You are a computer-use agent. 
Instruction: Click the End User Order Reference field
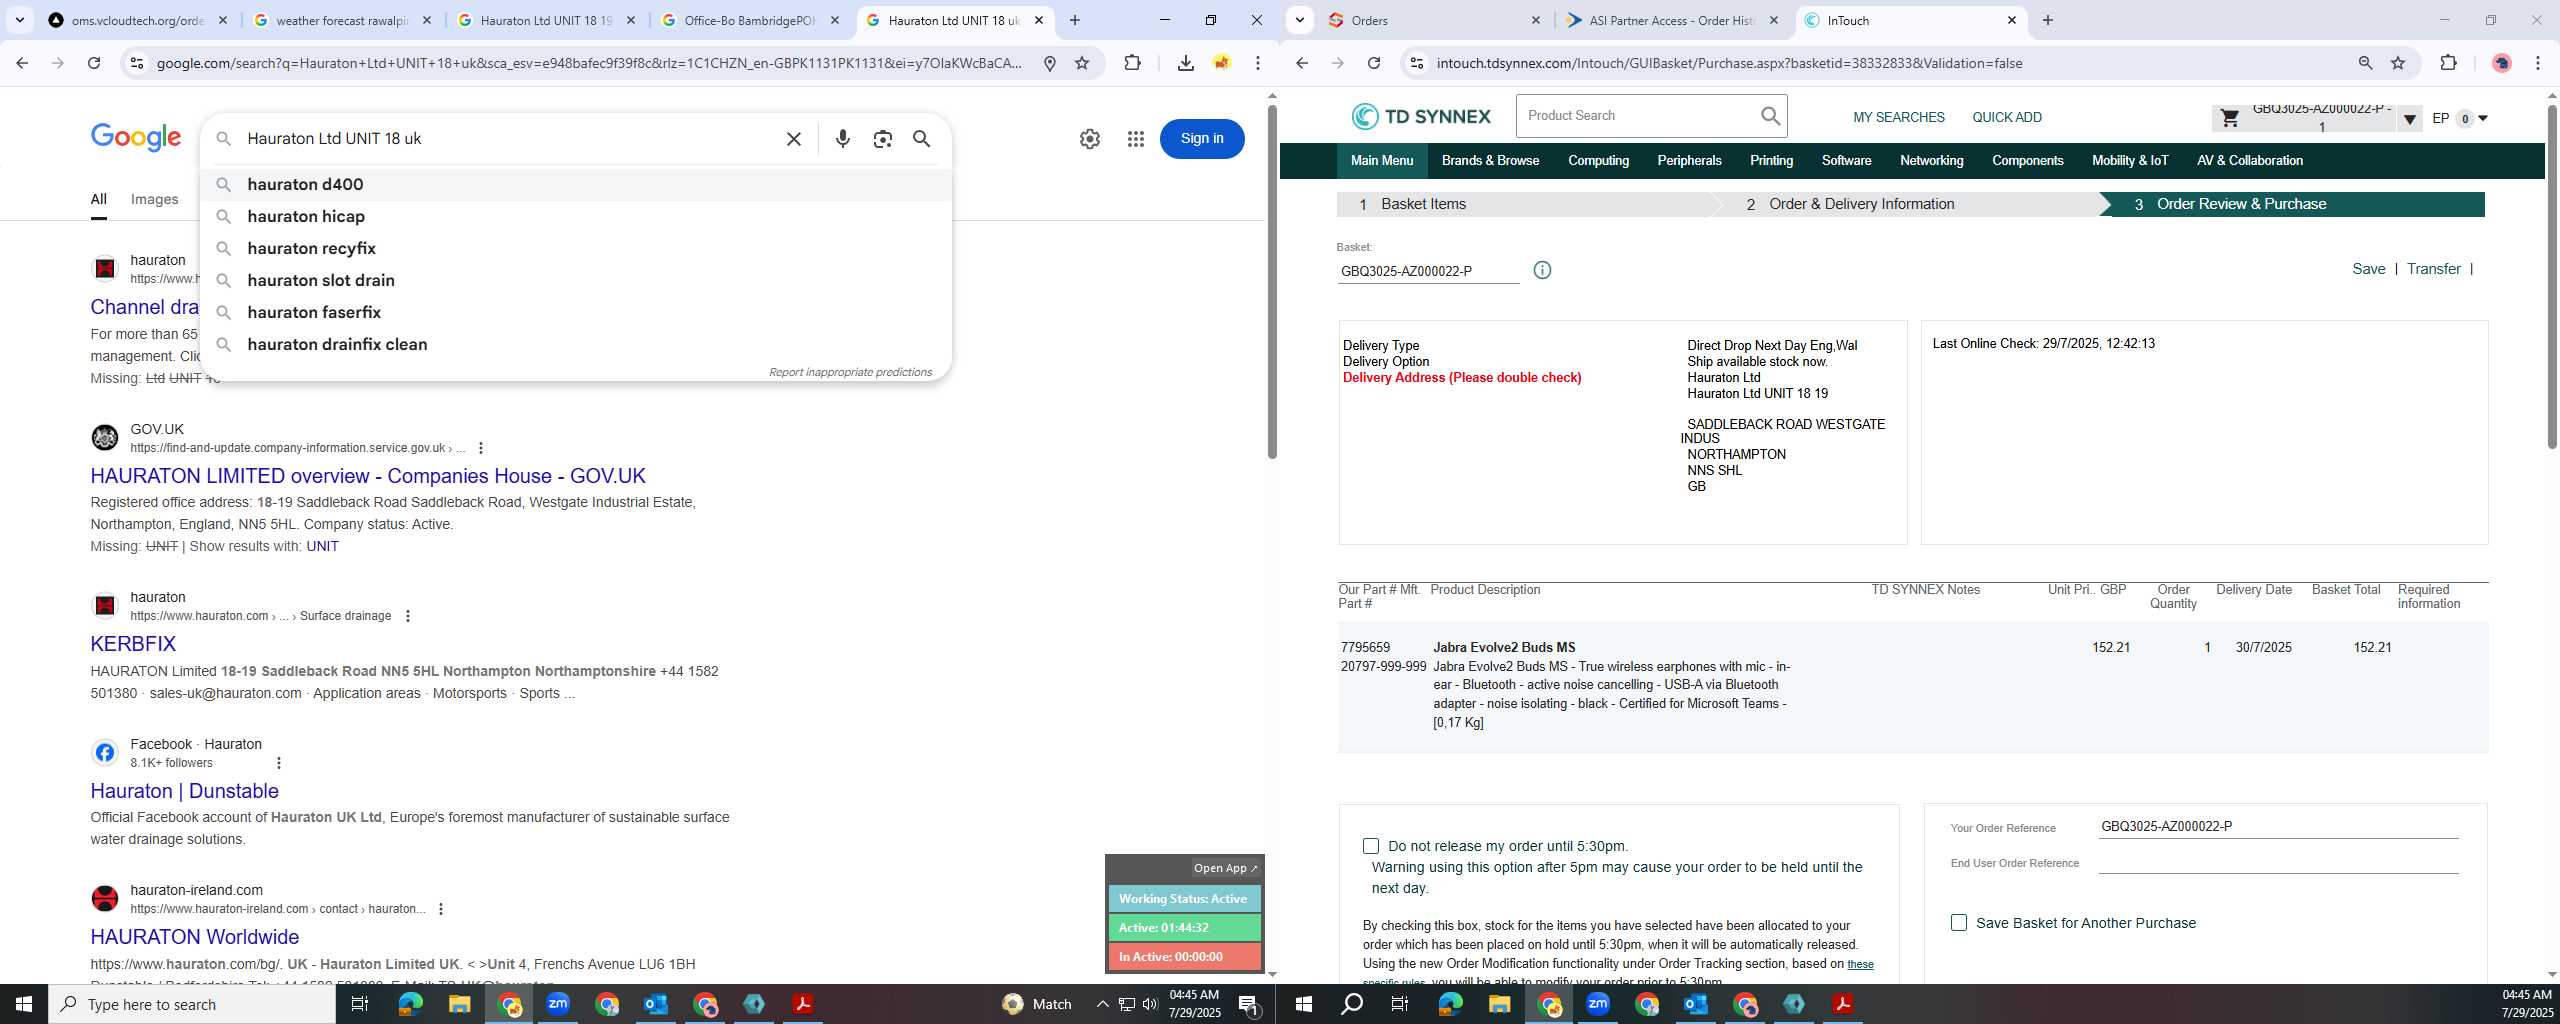(2277, 862)
